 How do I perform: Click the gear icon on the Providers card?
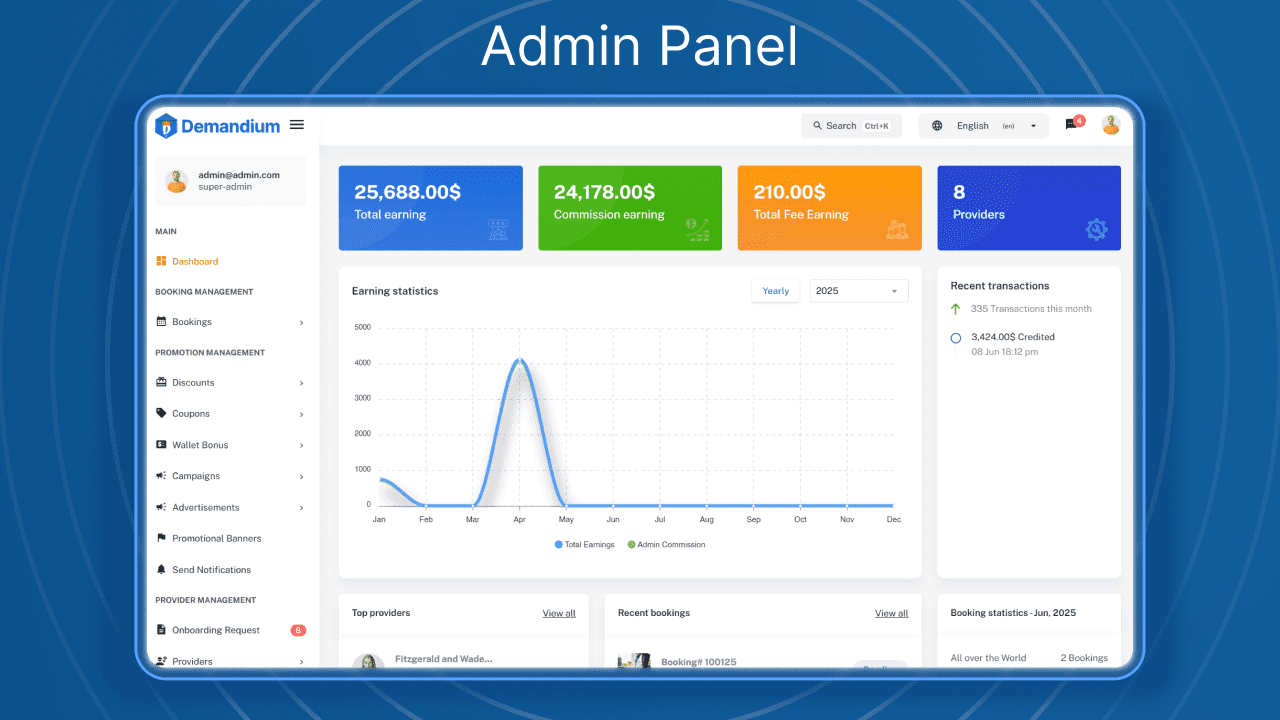point(1097,228)
